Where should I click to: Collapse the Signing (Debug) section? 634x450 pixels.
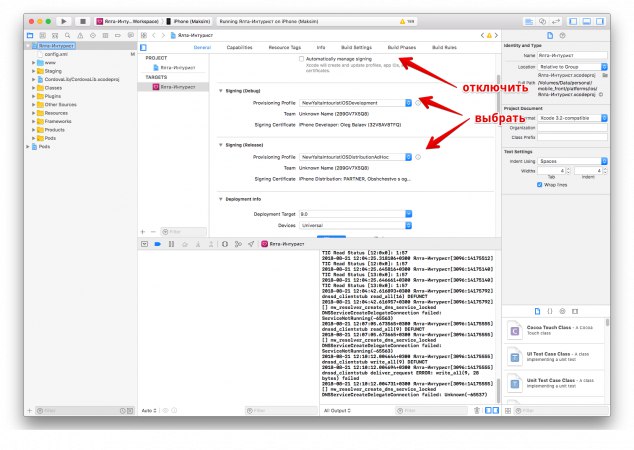click(x=220, y=91)
